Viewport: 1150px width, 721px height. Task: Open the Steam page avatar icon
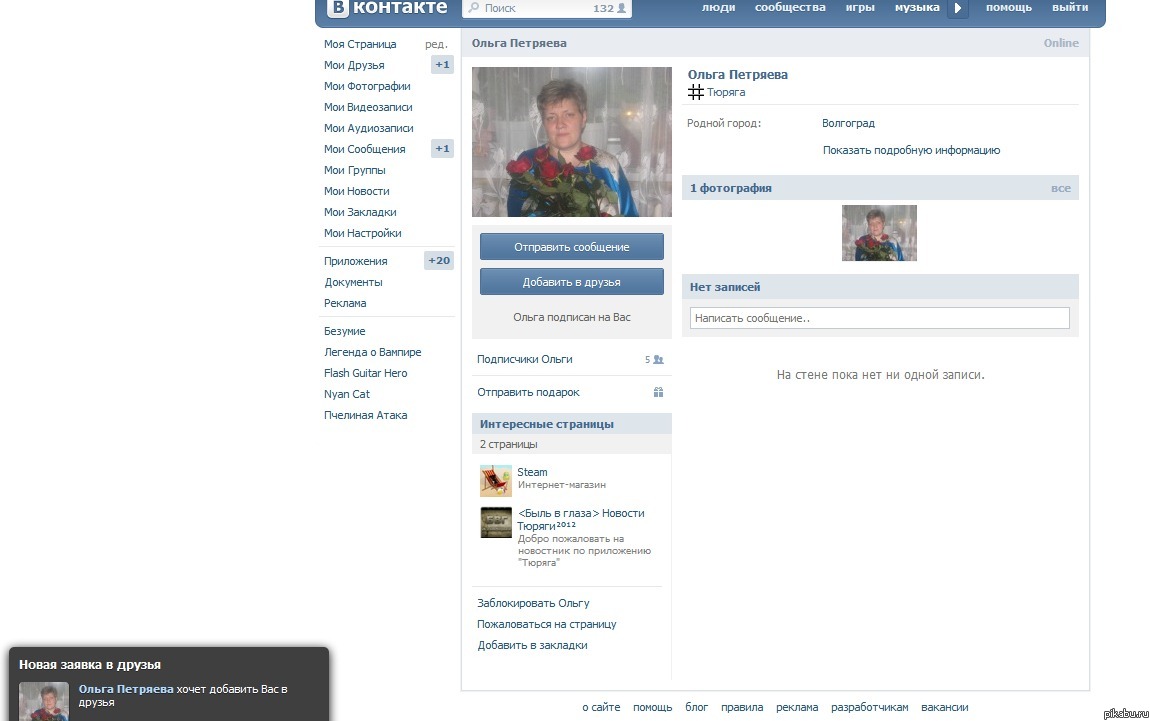point(495,480)
